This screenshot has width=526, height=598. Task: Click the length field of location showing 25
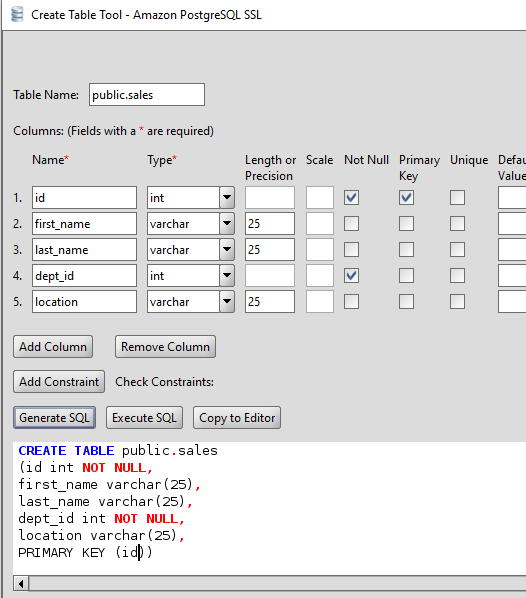[270, 302]
